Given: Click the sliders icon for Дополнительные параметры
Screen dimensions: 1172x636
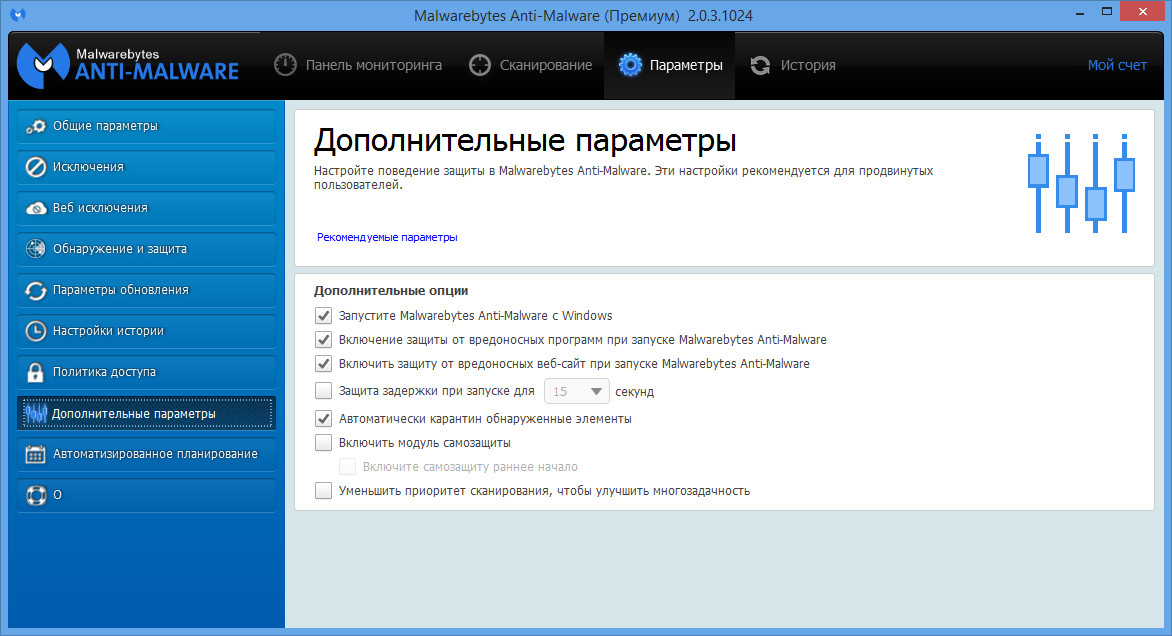Looking at the screenshot, I should click(x=35, y=413).
